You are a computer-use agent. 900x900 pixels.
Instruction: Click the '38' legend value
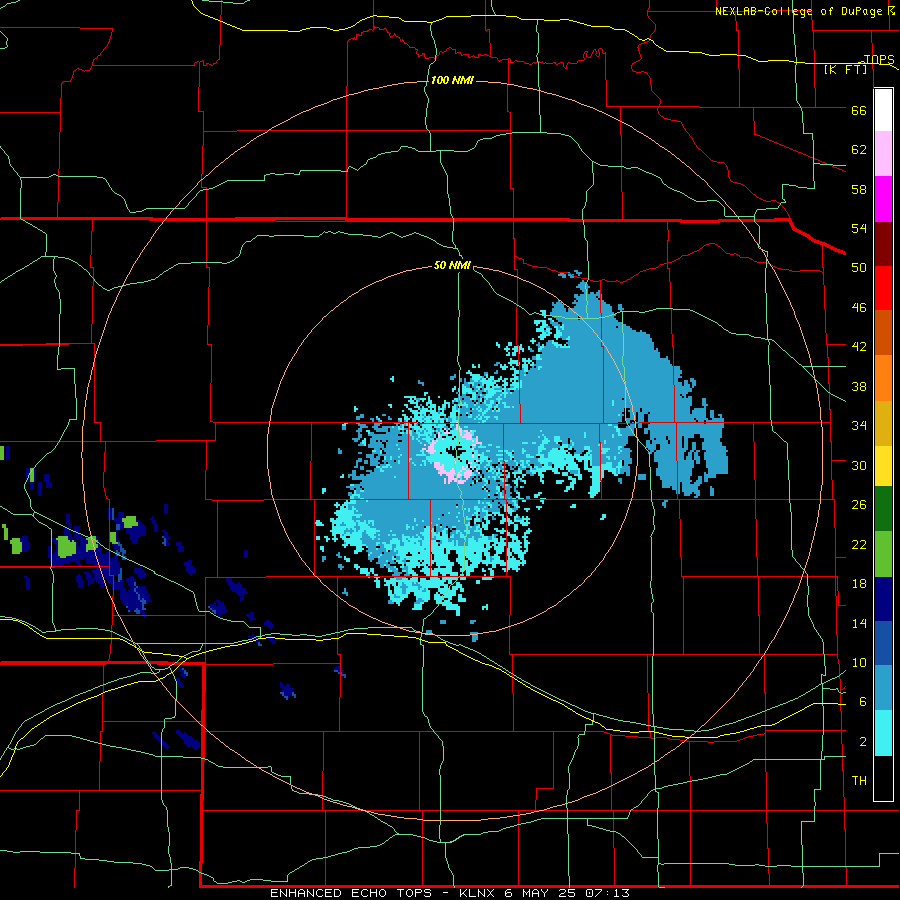point(859,386)
